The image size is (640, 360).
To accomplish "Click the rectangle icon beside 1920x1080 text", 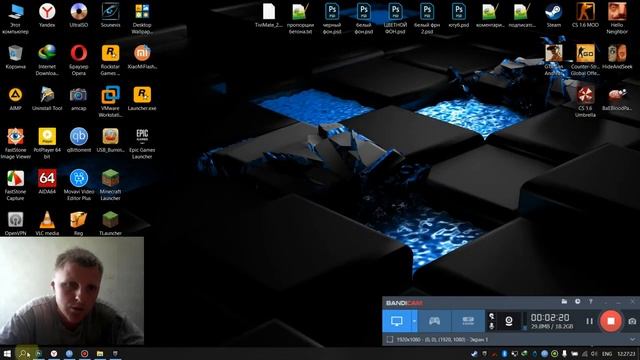I will (390, 339).
